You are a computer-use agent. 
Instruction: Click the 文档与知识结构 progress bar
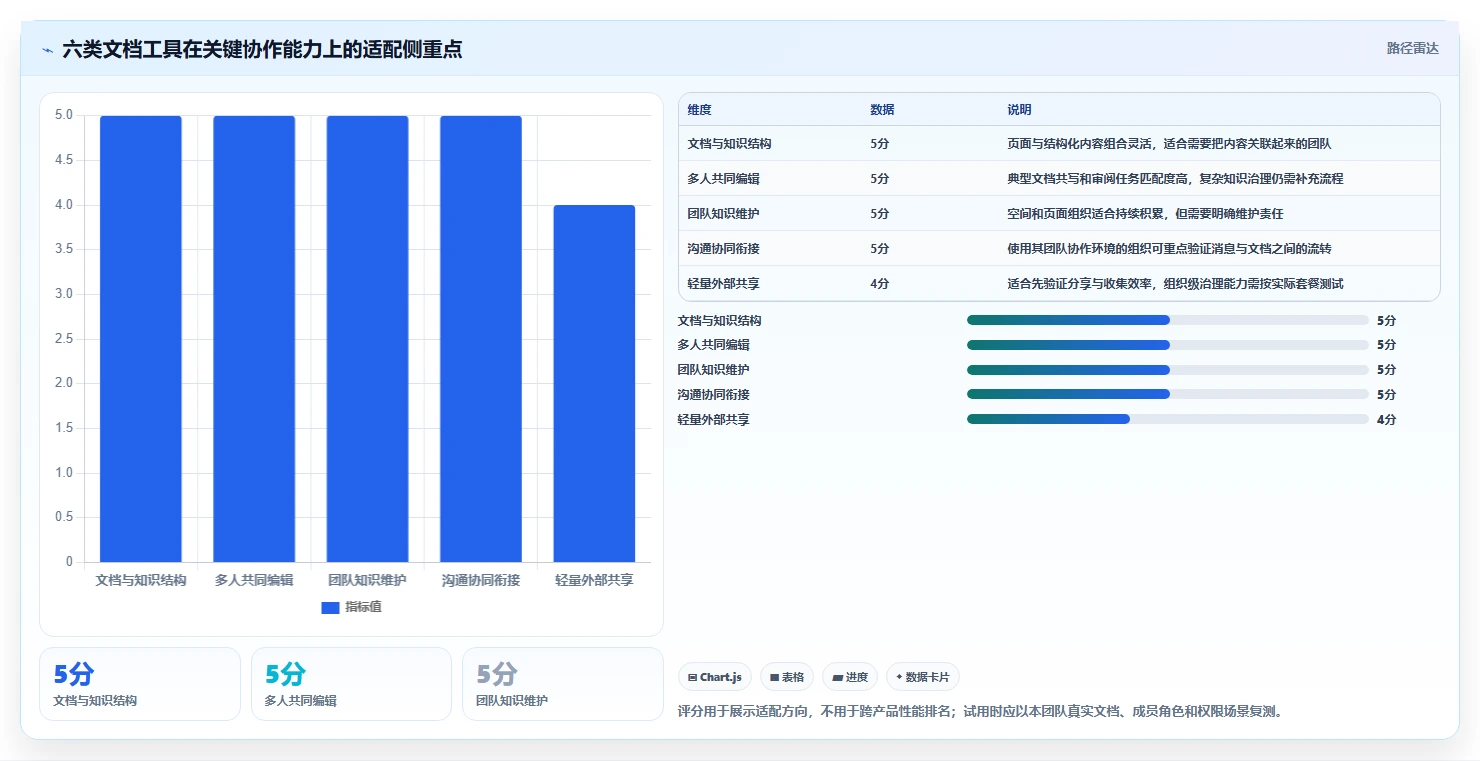point(1168,320)
